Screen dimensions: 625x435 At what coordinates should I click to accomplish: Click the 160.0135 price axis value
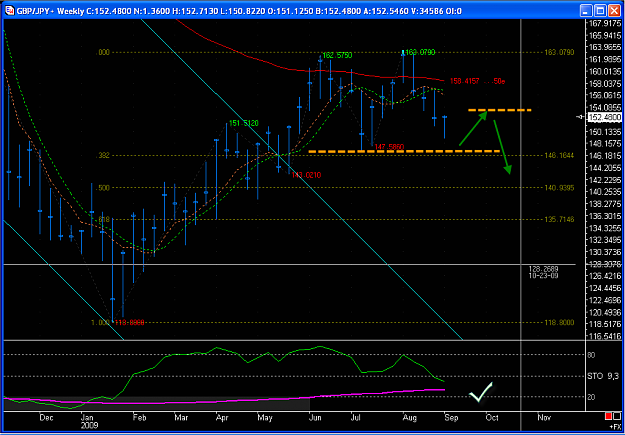coord(605,71)
